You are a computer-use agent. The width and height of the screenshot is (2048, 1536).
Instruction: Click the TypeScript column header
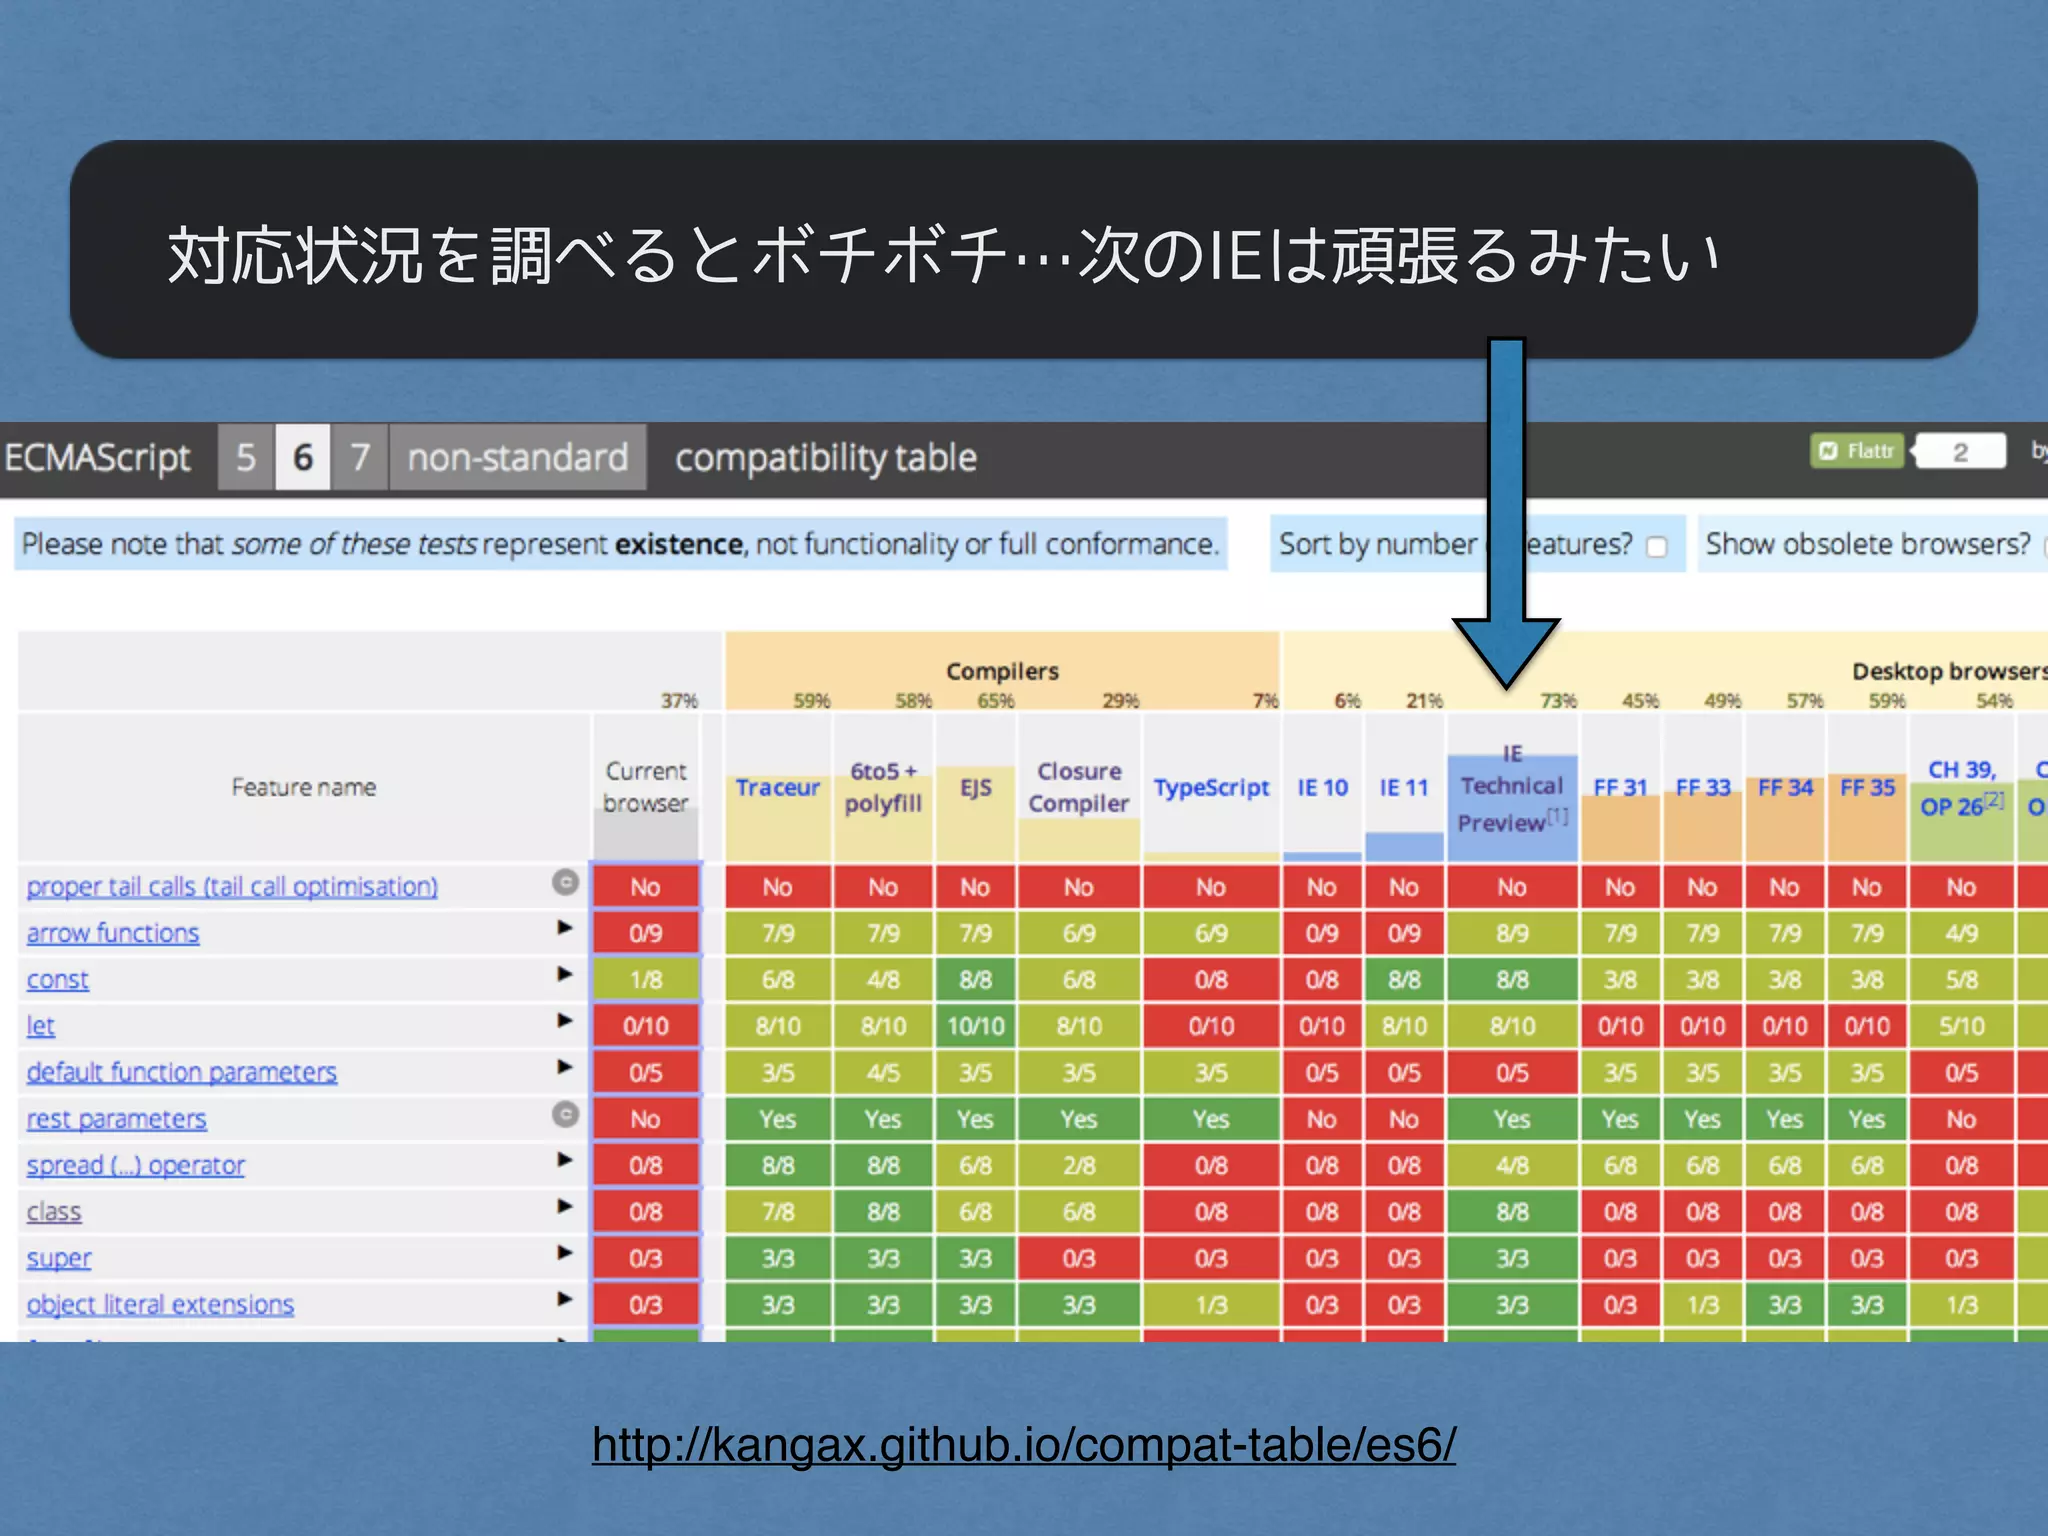coord(1211,788)
